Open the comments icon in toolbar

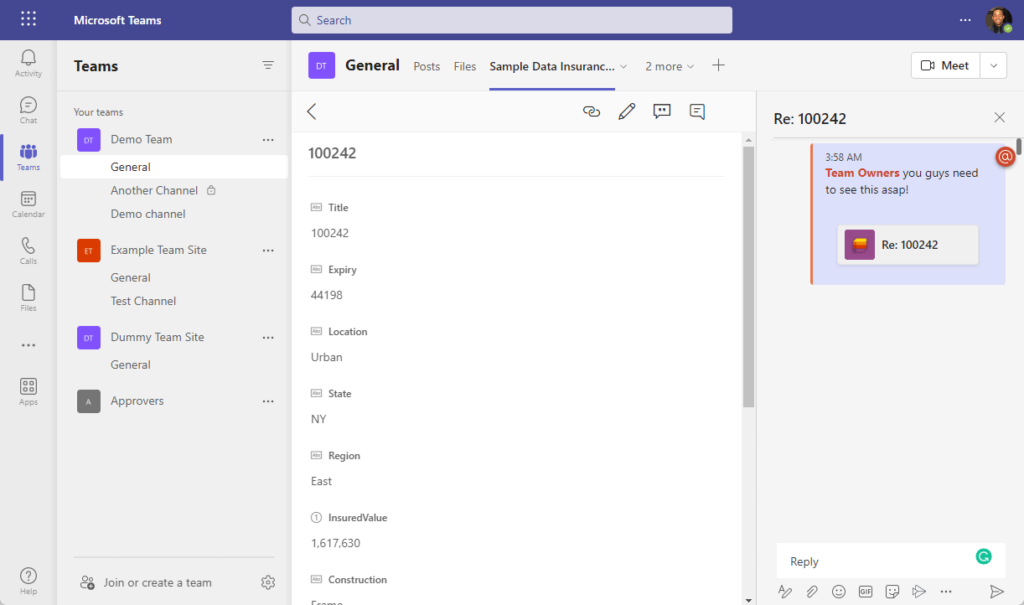[x=697, y=112]
